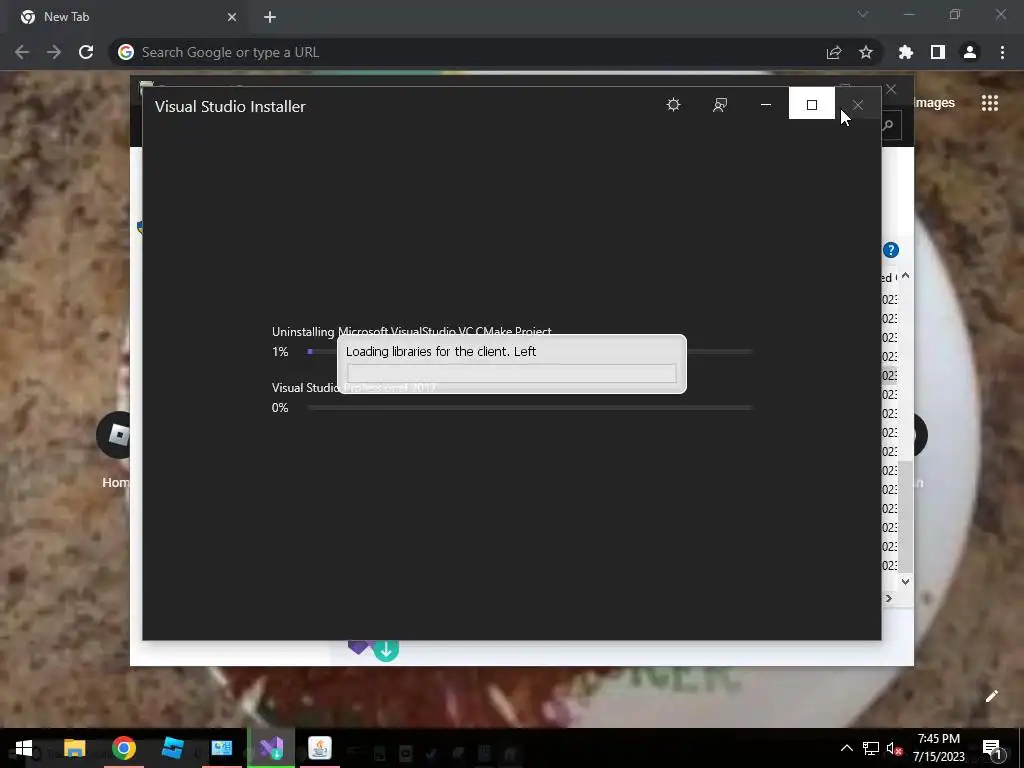Open the Control Panel taskbar icon
1024x768 pixels.
click(x=221, y=748)
